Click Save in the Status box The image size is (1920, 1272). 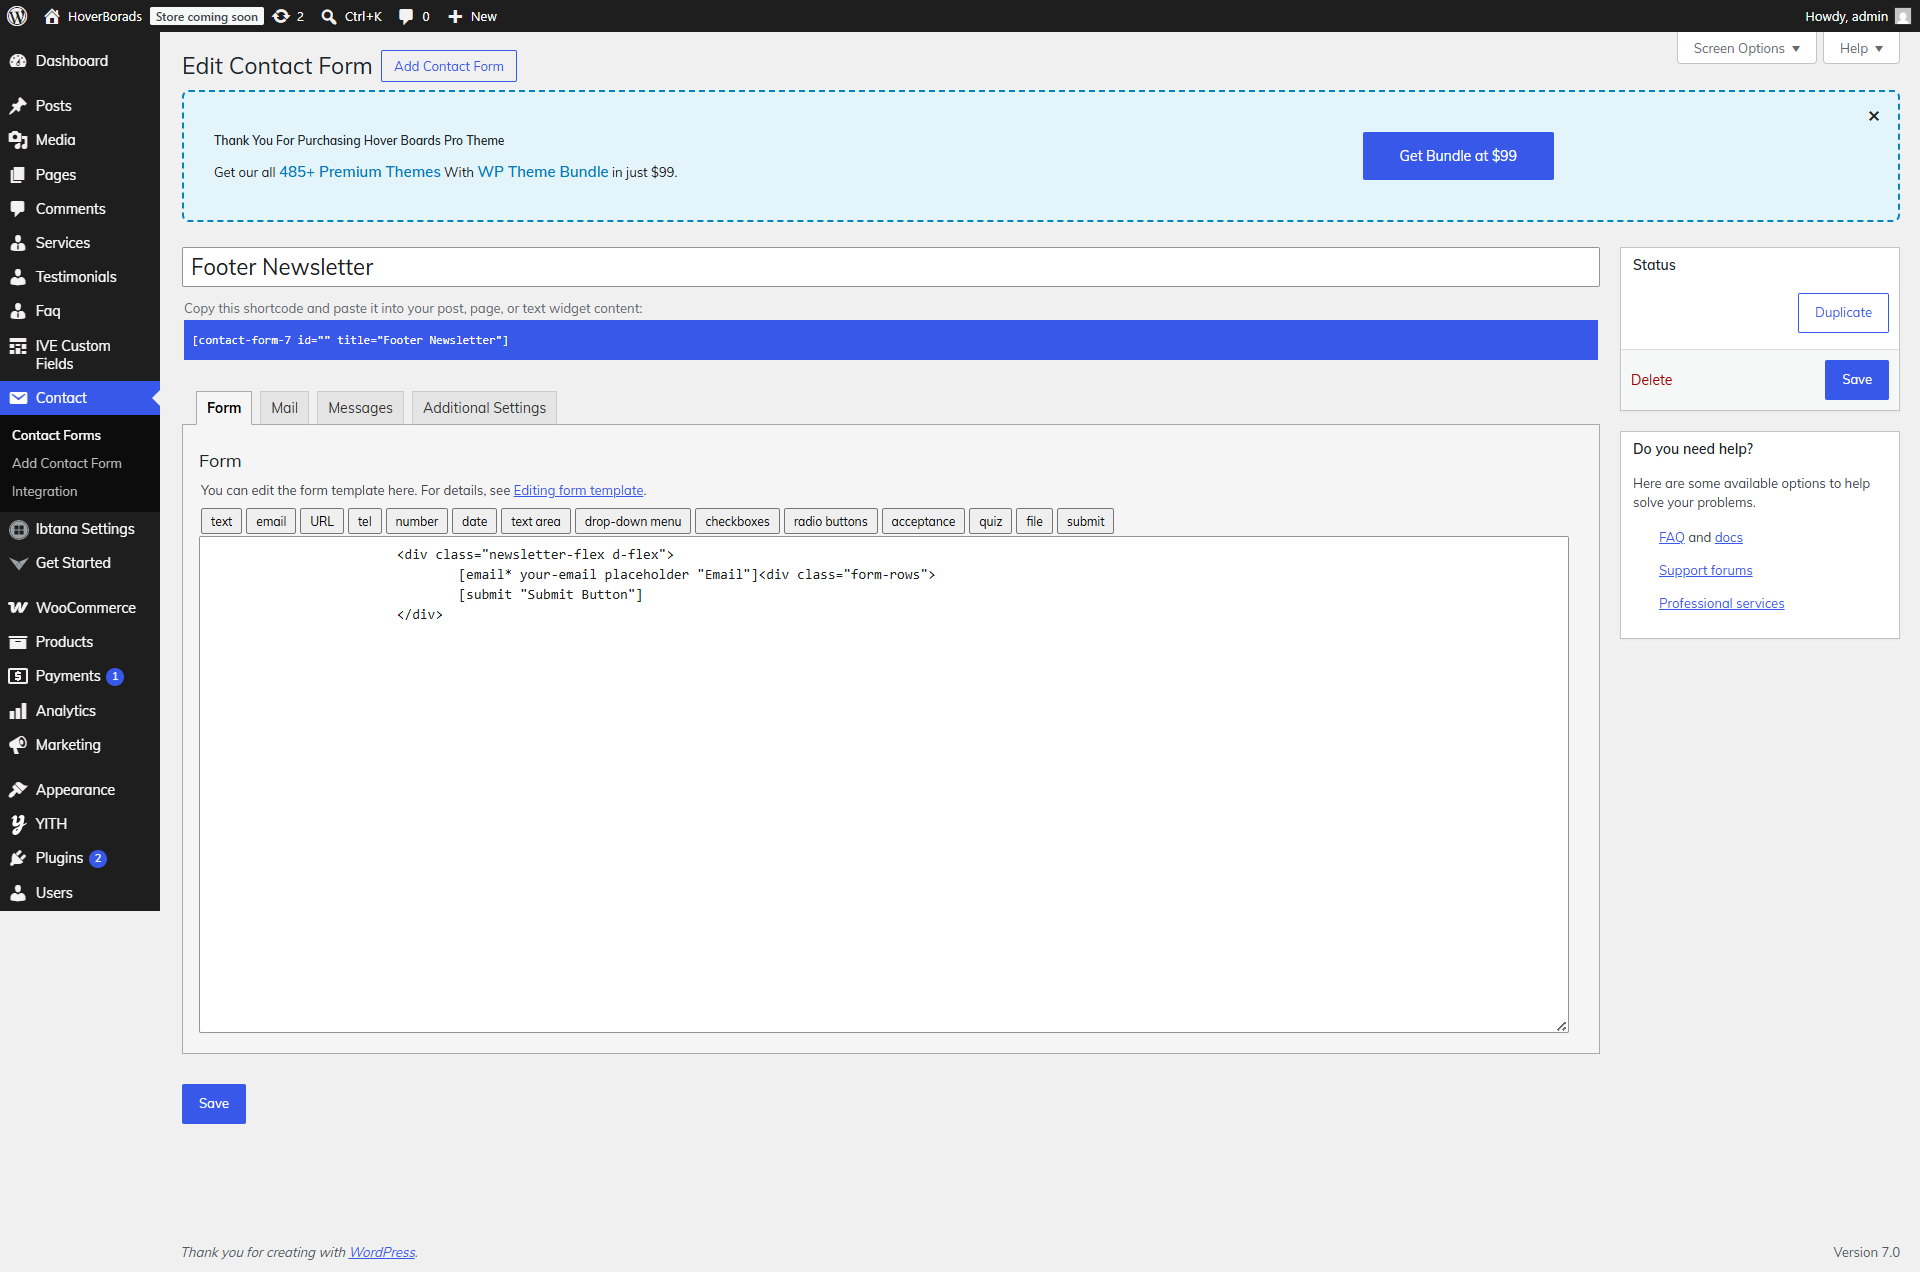tap(1857, 380)
